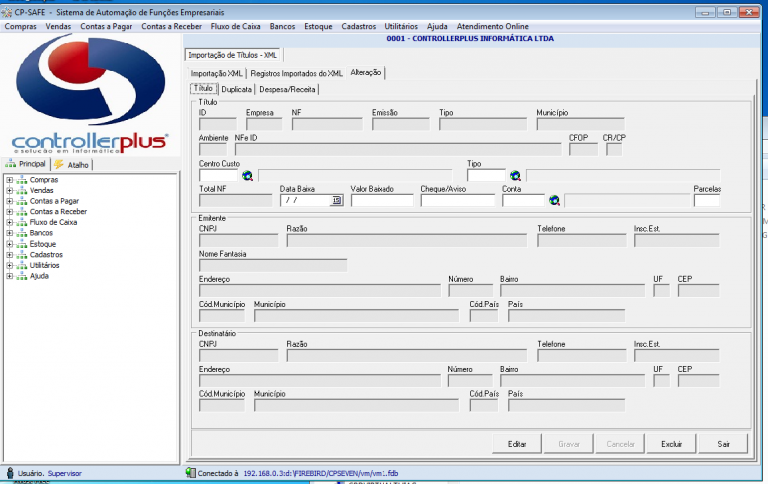Image resolution: width=768 pixels, height=484 pixels.
Task: Click the Ajuda tree node icon
Action: tap(22, 276)
